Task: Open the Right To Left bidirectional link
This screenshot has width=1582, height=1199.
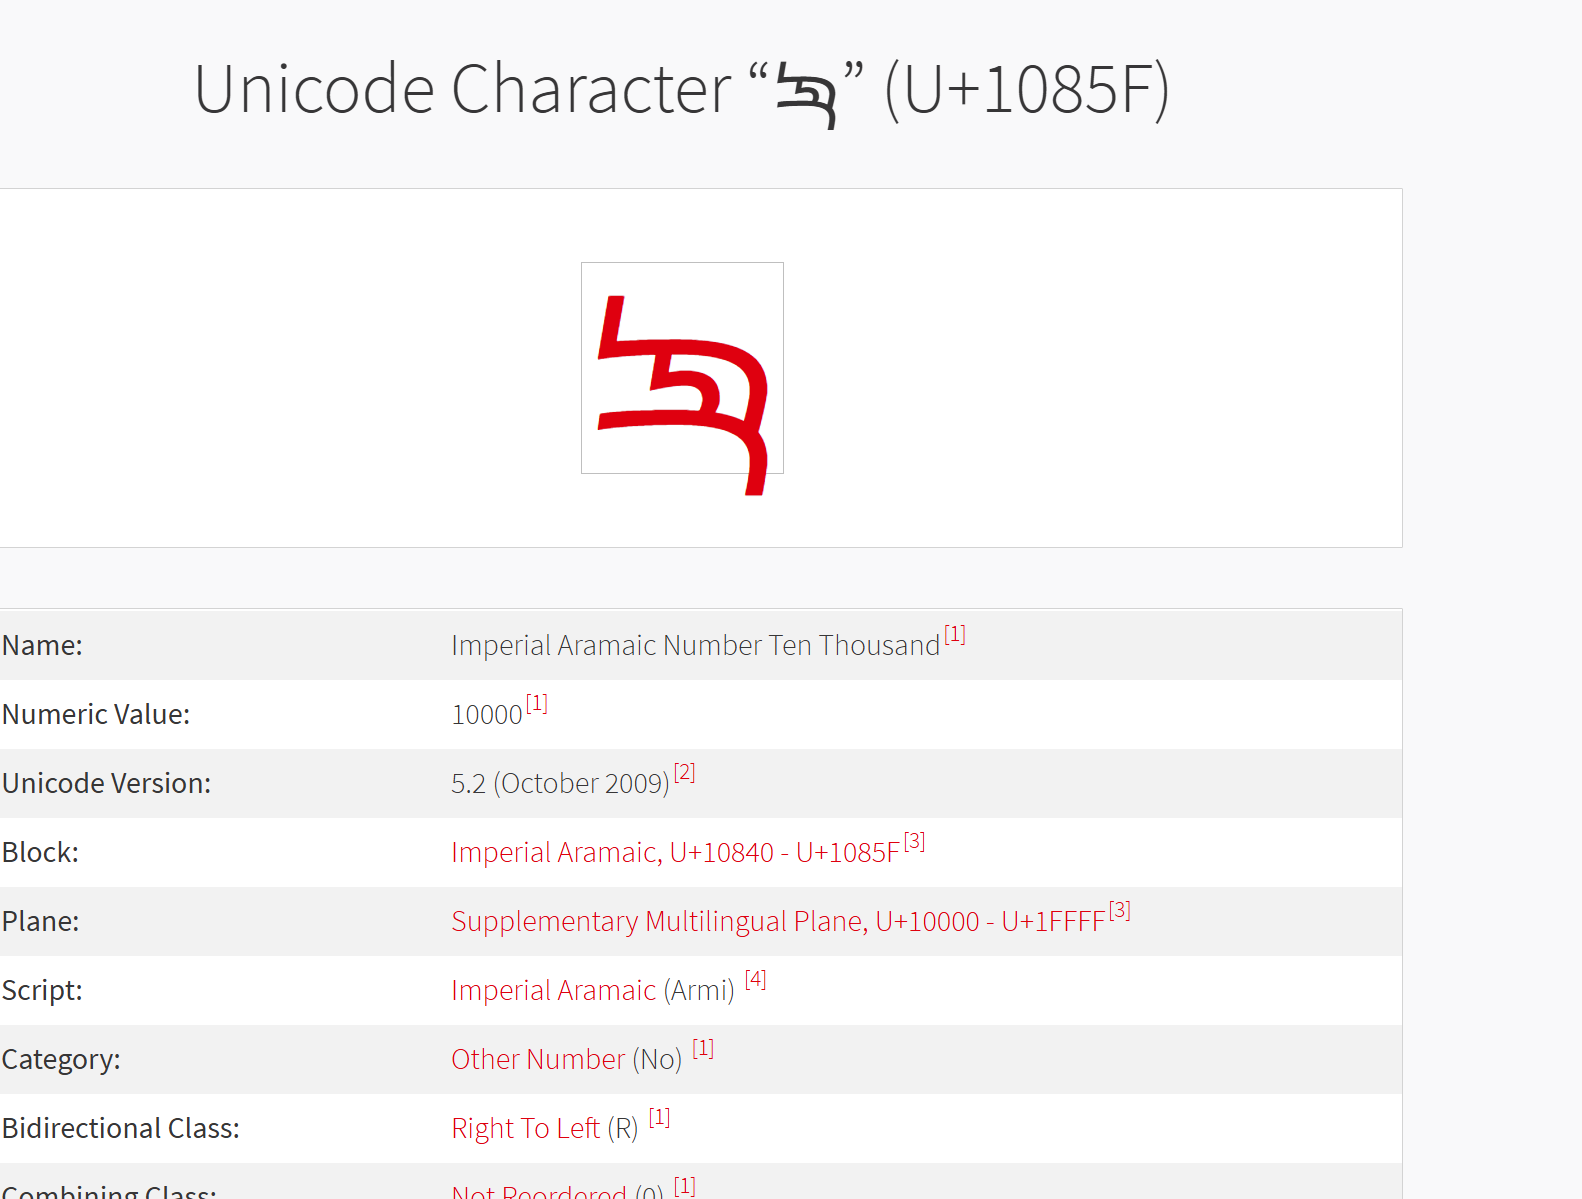Action: point(525,1128)
